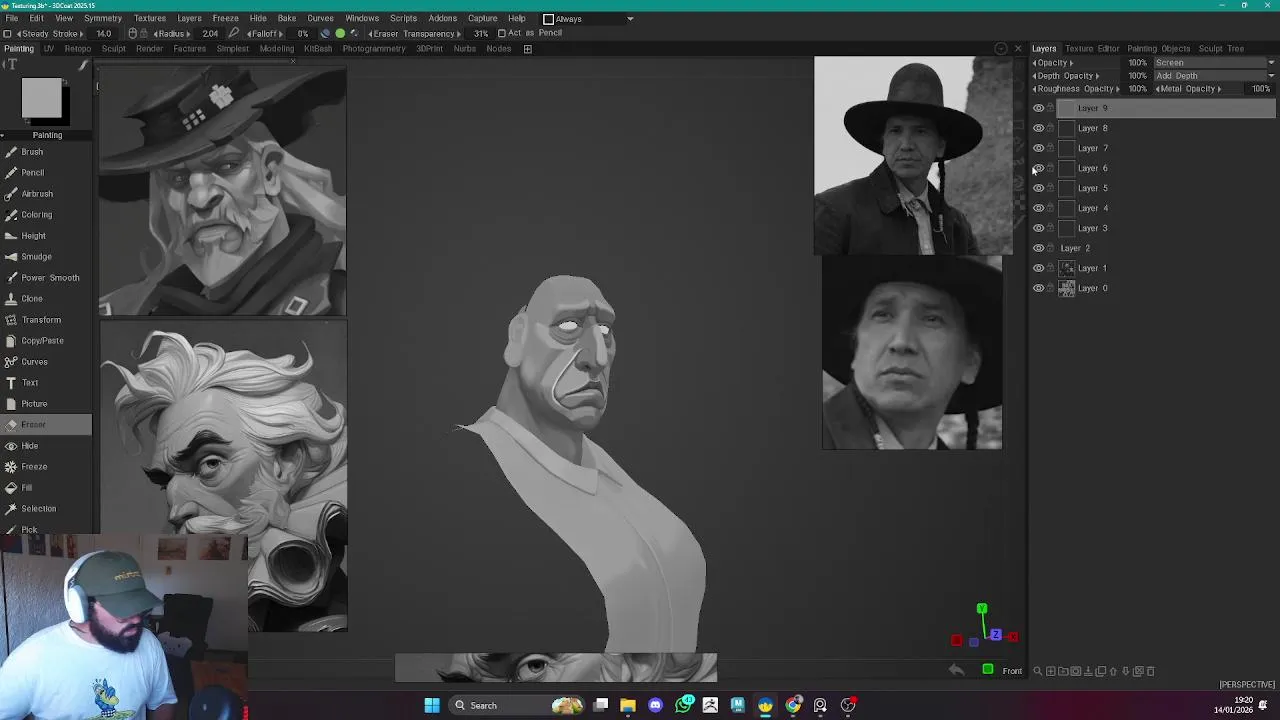Open the Textures menu
Viewport: 1280px width, 720px height.
pyautogui.click(x=150, y=18)
